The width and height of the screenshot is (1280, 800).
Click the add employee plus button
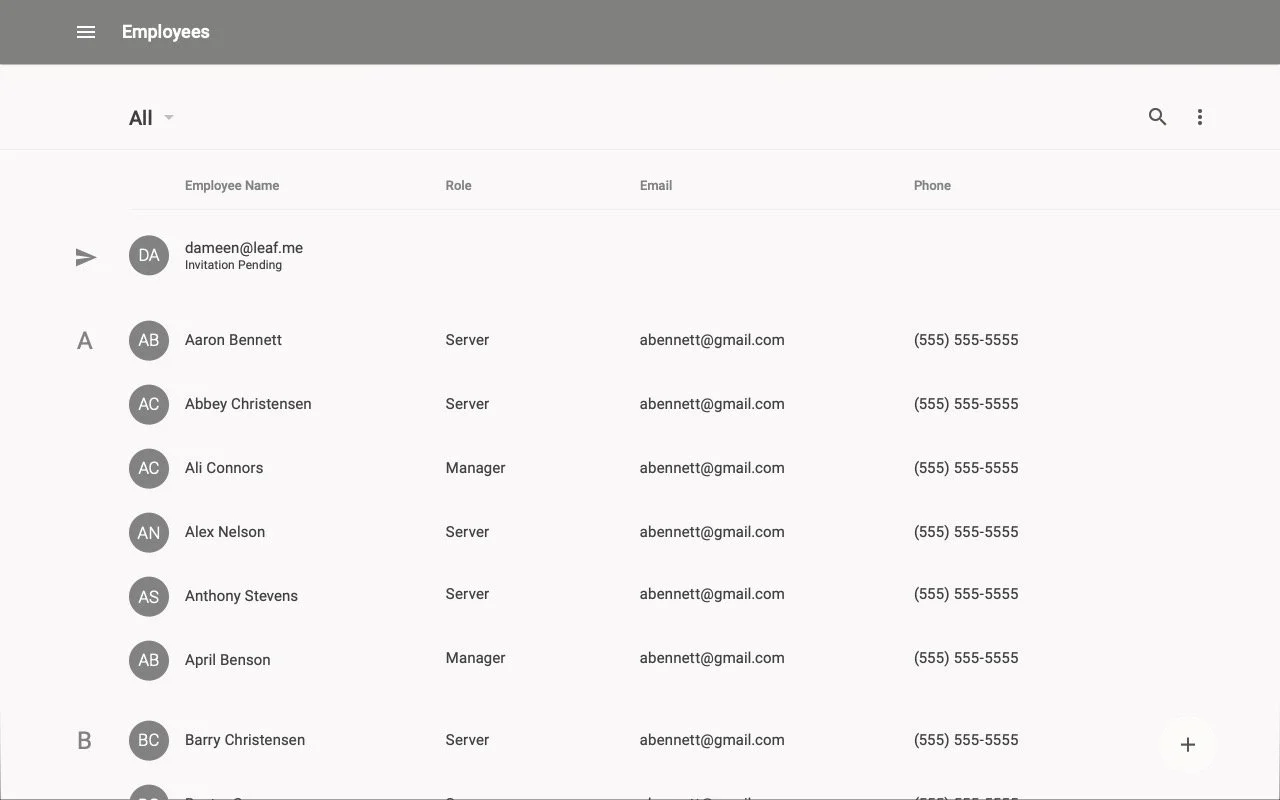pos(1187,744)
